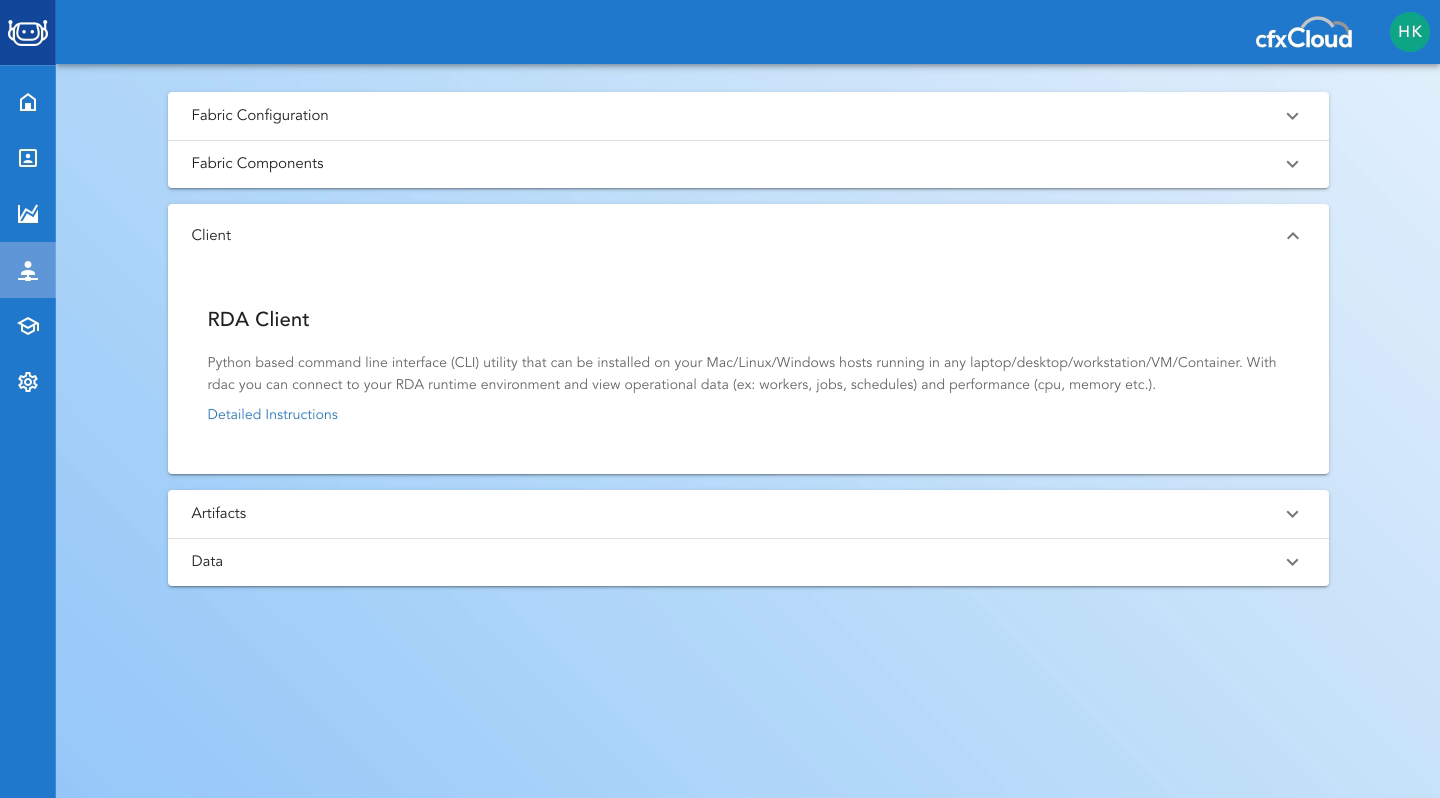1440x798 pixels.
Task: Click the Fabric Configuration header label
Action: click(x=260, y=116)
